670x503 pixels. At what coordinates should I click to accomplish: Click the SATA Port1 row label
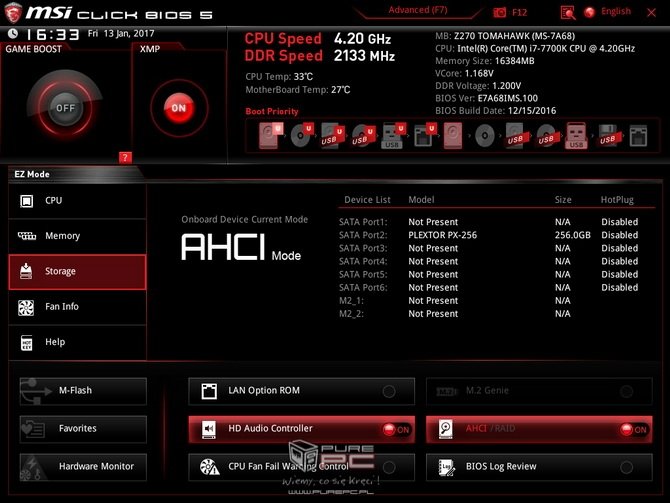pos(363,222)
